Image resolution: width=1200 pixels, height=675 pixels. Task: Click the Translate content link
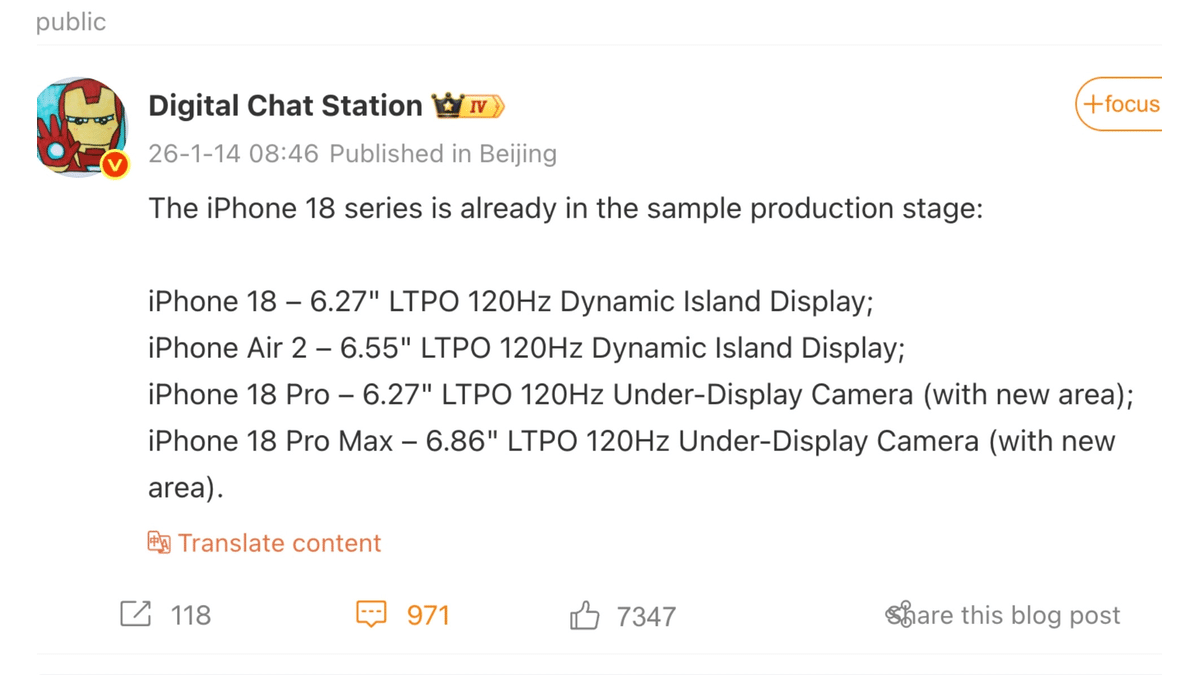[x=279, y=543]
